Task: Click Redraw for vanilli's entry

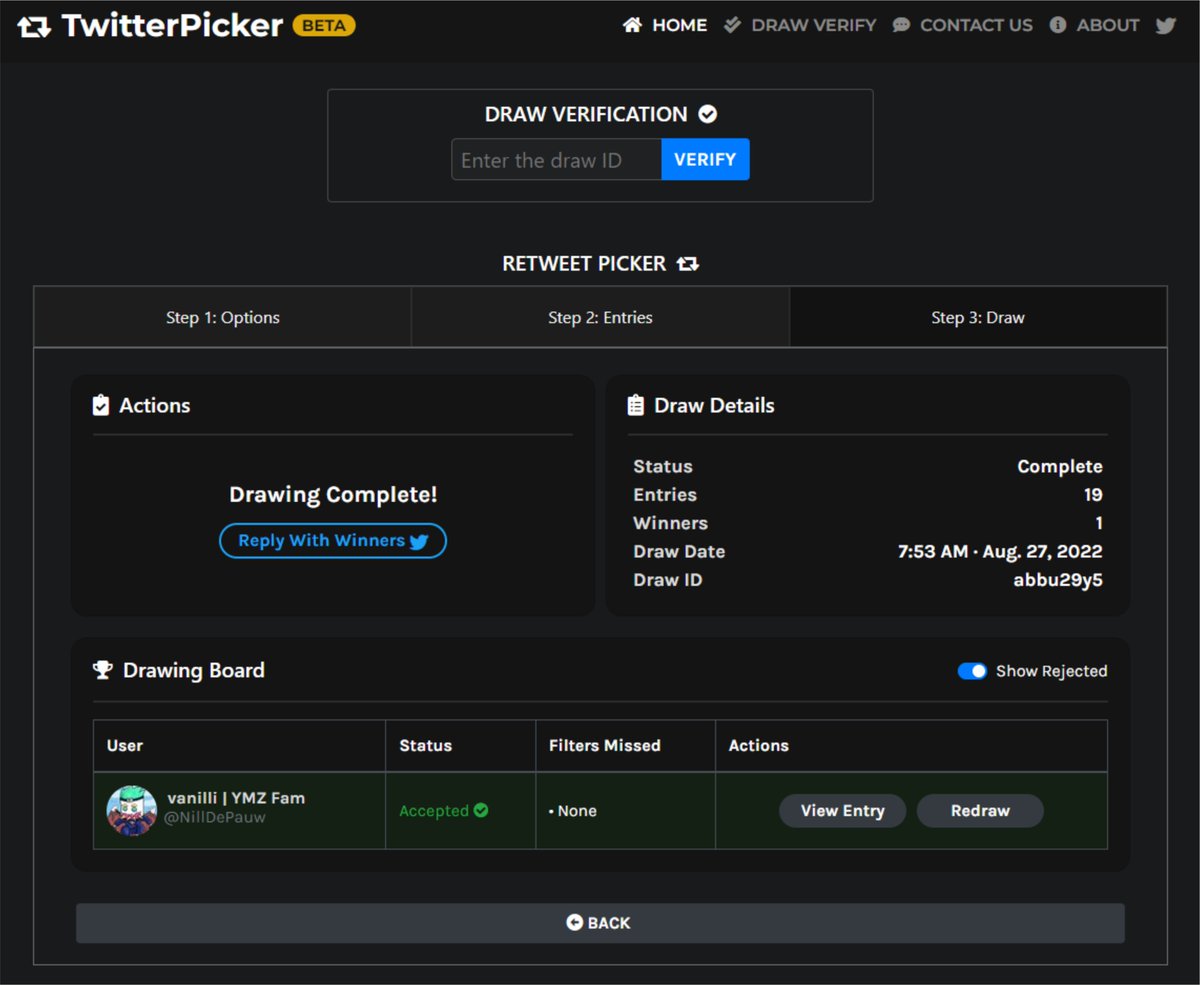Action: pos(980,811)
